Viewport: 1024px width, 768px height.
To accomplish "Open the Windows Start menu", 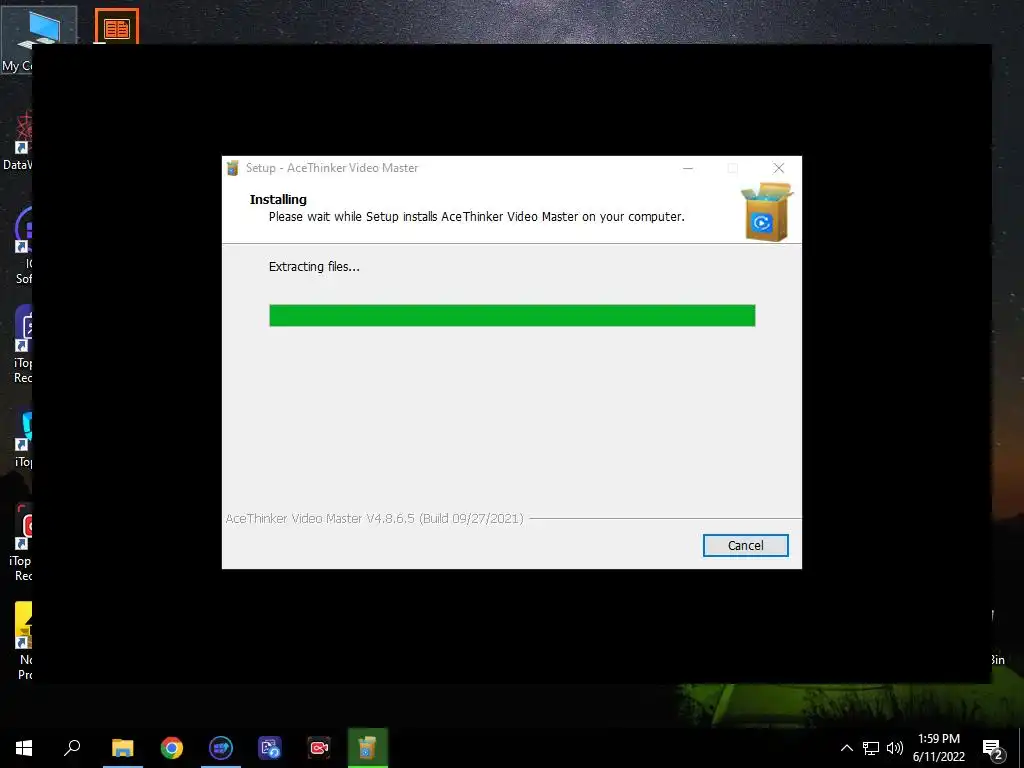I will pyautogui.click(x=24, y=748).
